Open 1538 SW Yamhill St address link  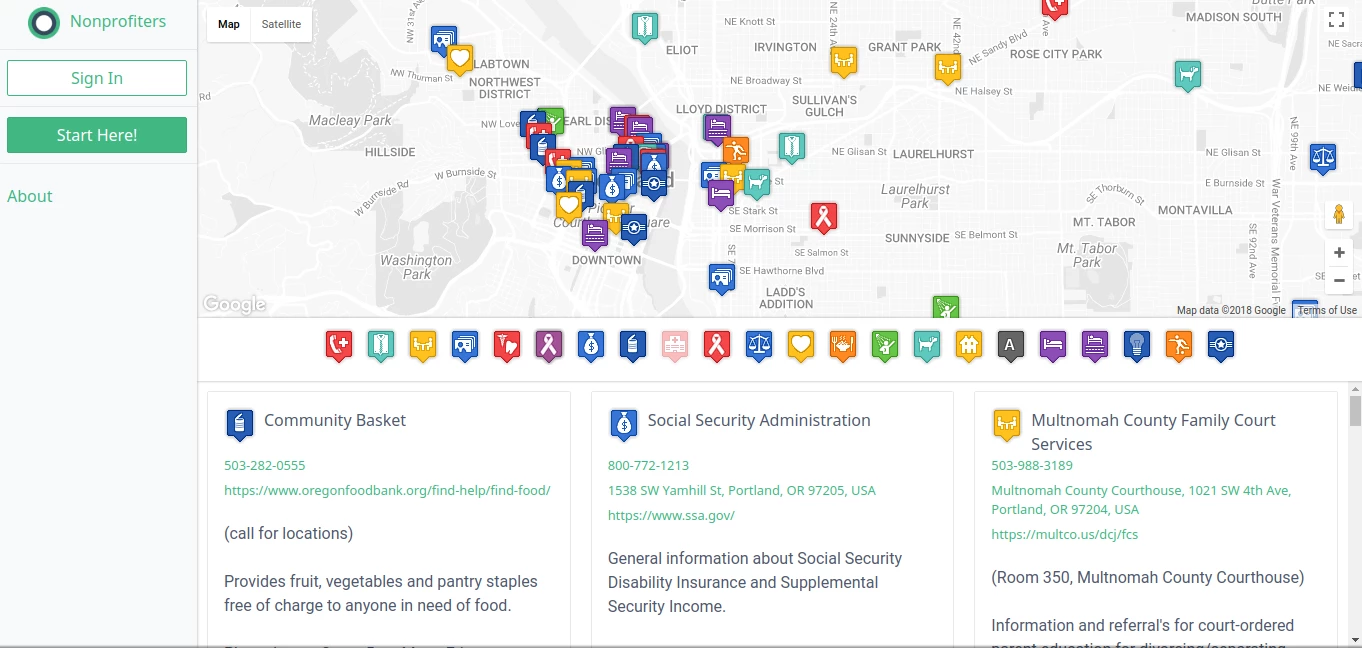point(742,490)
